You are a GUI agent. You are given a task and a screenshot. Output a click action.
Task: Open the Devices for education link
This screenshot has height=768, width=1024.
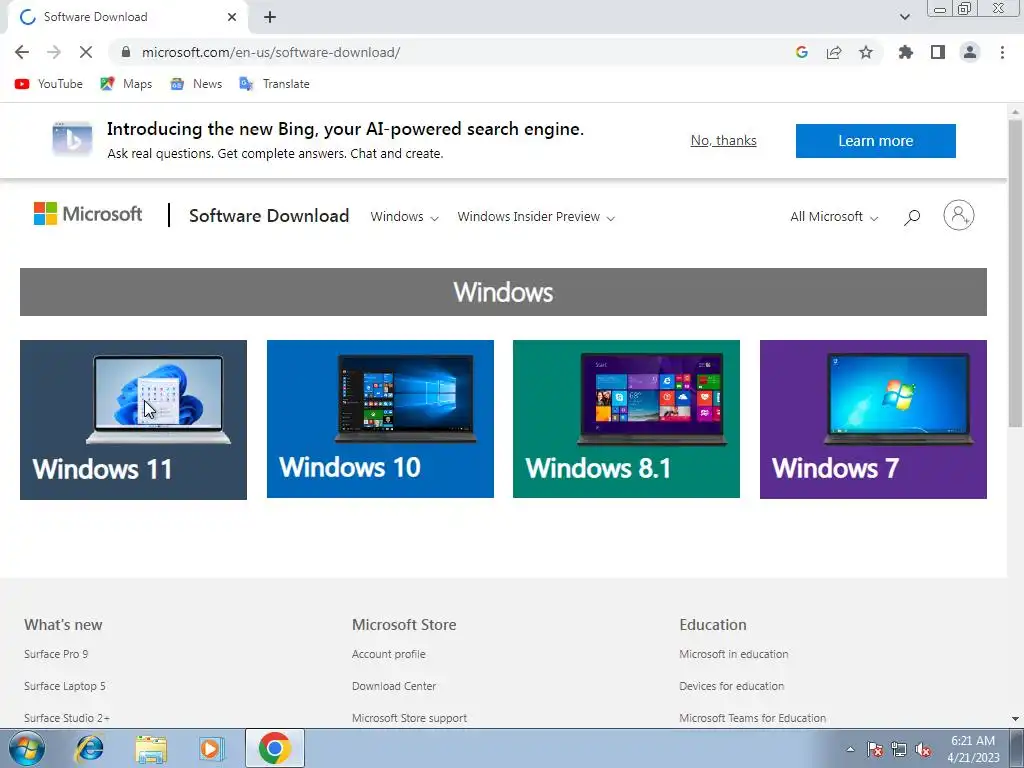731,686
